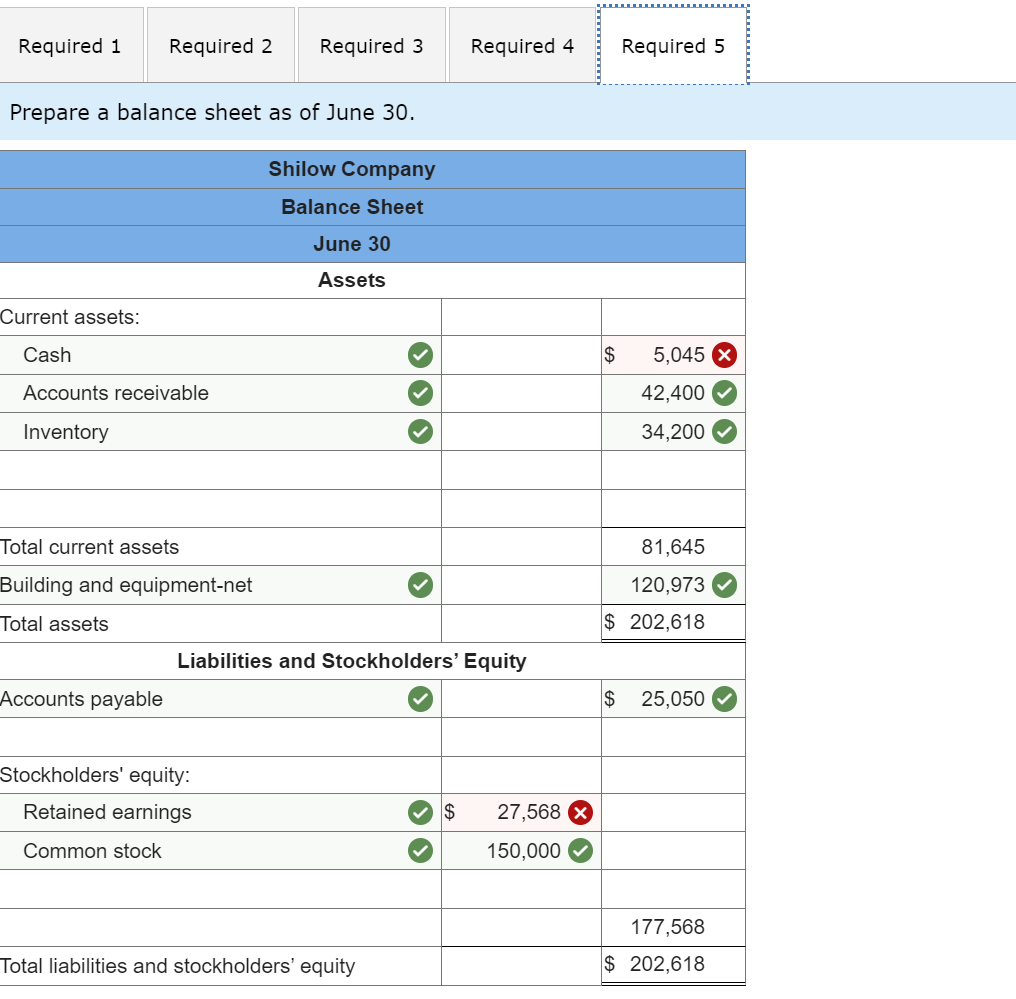Click the red X beside Retained earnings 27,568
Image resolution: width=1016 pixels, height=999 pixels.
coord(578,813)
